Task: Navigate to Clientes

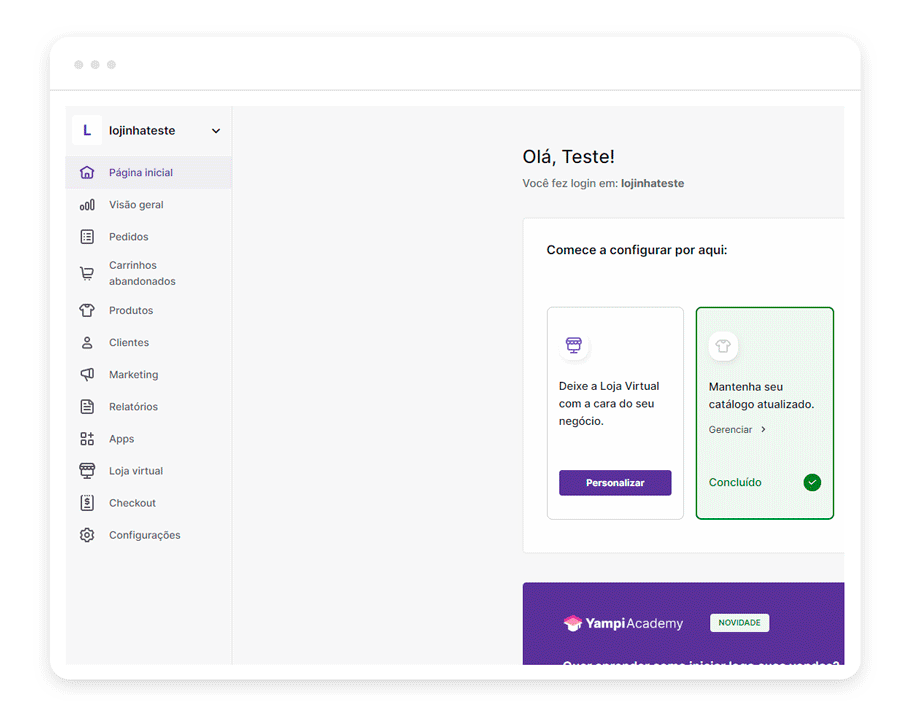Action: tap(148, 343)
